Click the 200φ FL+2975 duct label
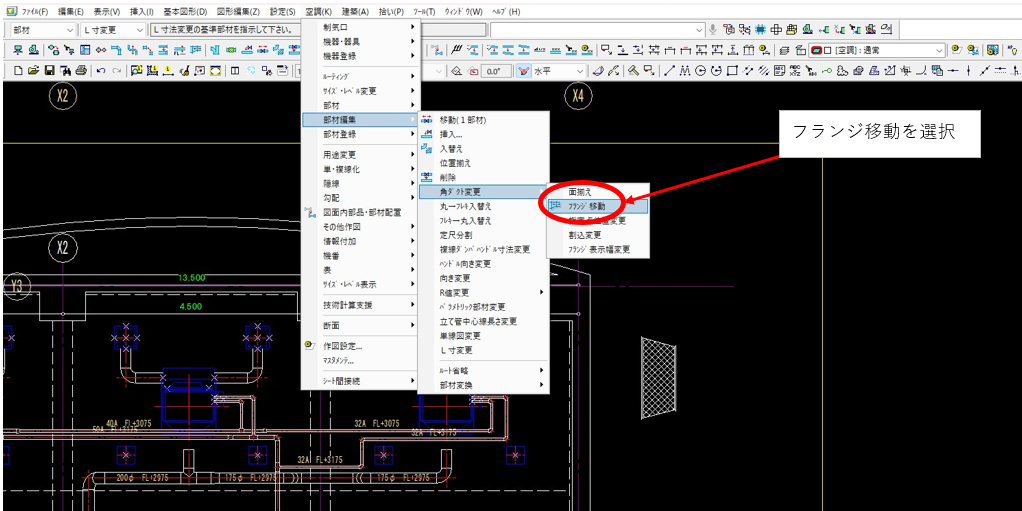 click(142, 478)
